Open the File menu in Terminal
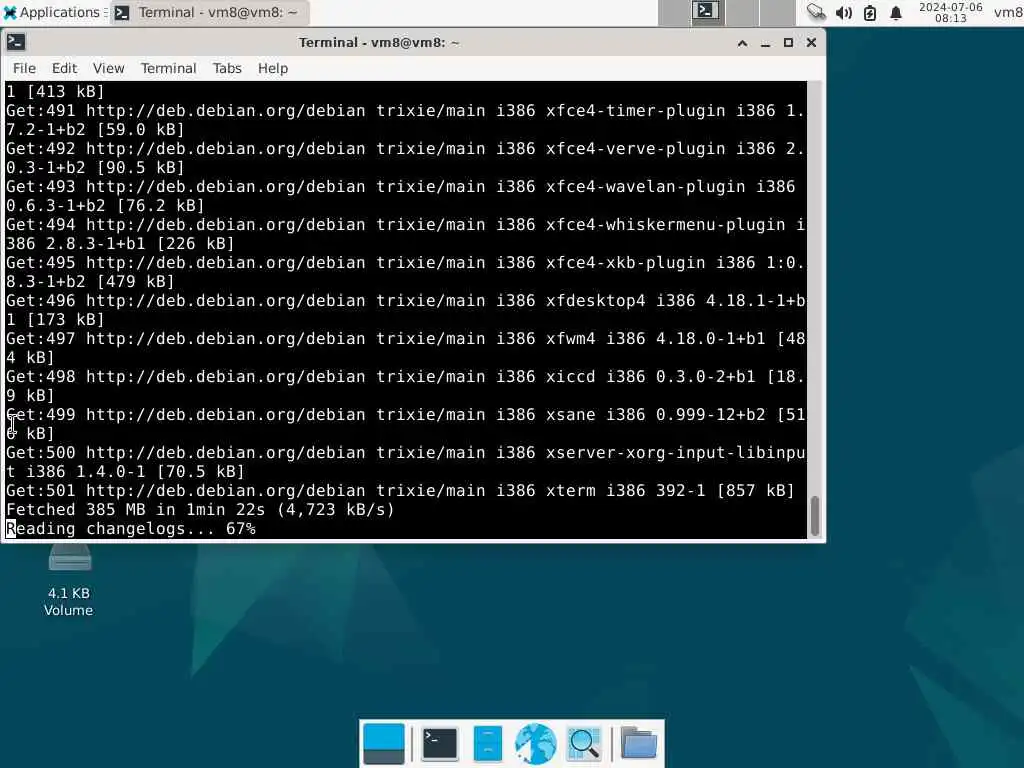The image size is (1024, 768). [x=24, y=68]
